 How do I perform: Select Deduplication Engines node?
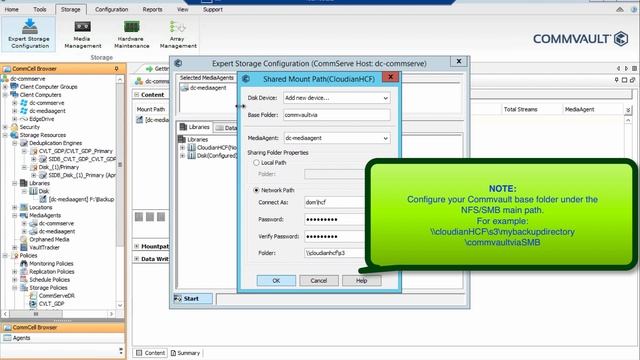tap(56, 143)
